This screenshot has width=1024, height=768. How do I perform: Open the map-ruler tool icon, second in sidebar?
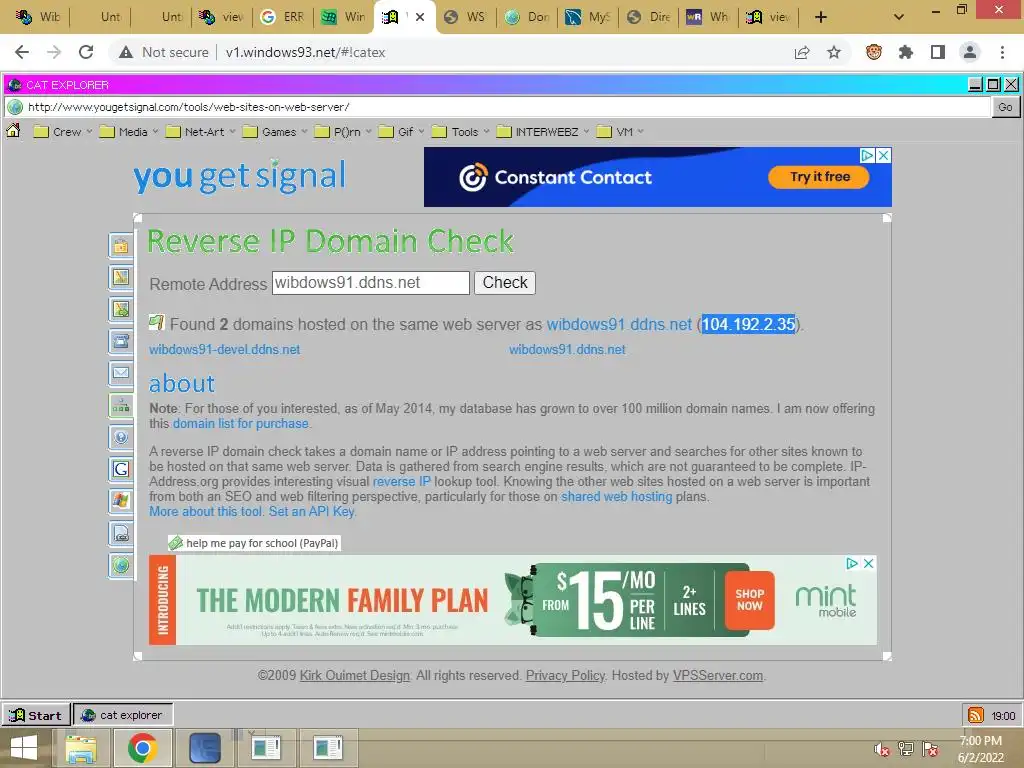tap(121, 278)
